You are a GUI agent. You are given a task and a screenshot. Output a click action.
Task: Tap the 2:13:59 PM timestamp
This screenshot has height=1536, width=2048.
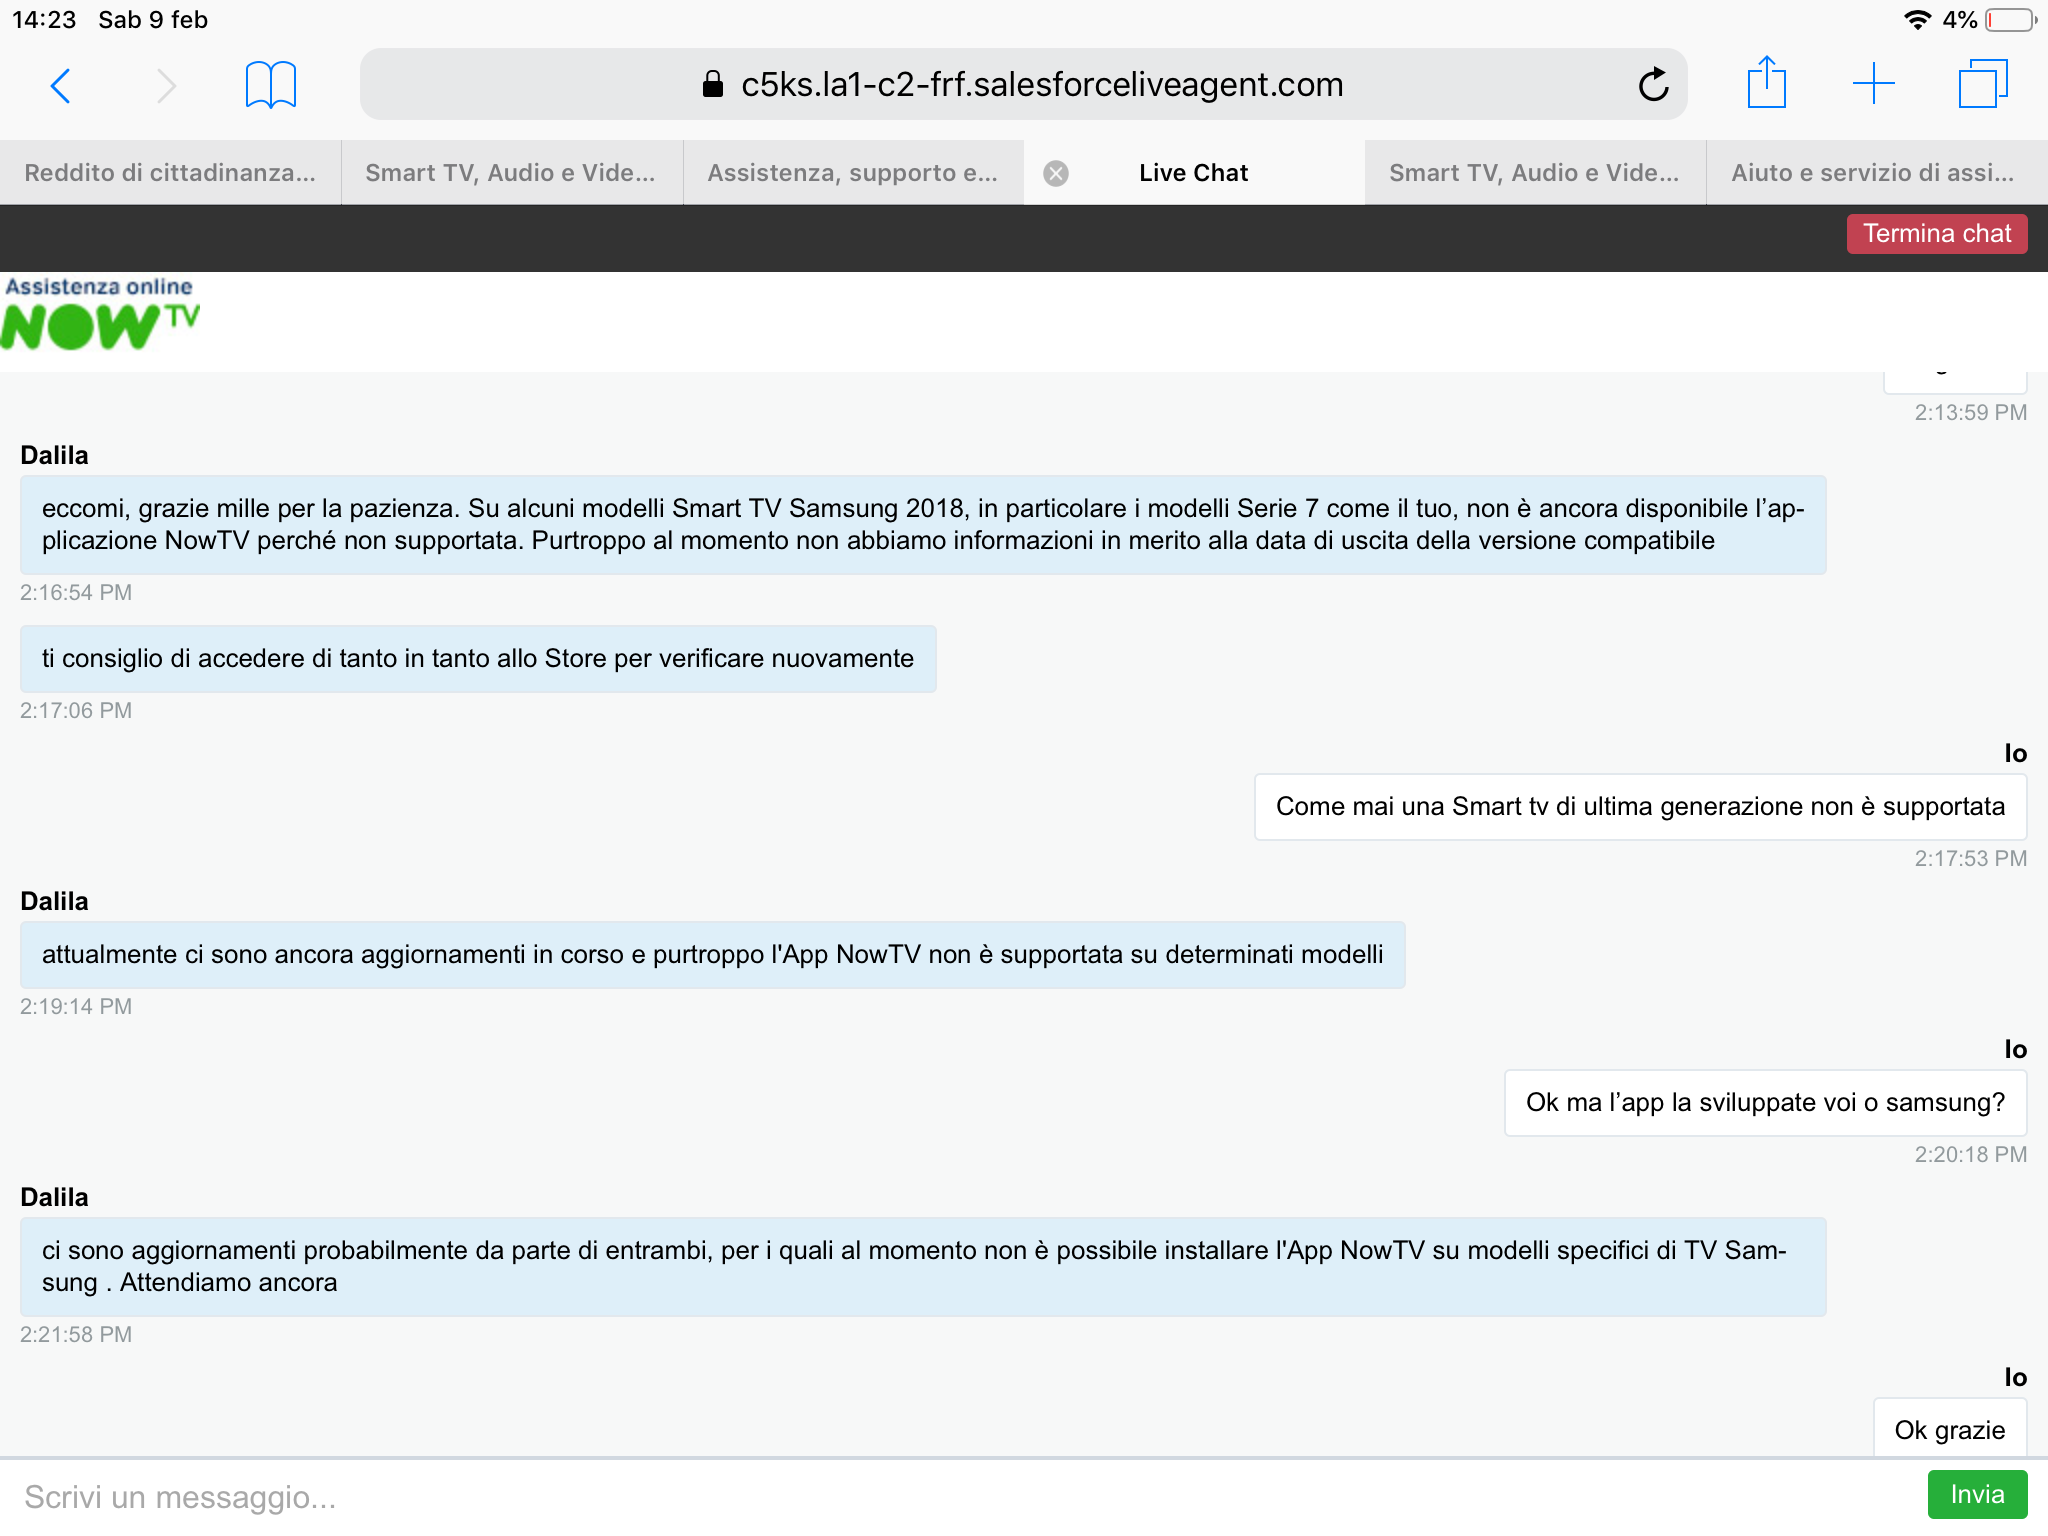(1970, 412)
